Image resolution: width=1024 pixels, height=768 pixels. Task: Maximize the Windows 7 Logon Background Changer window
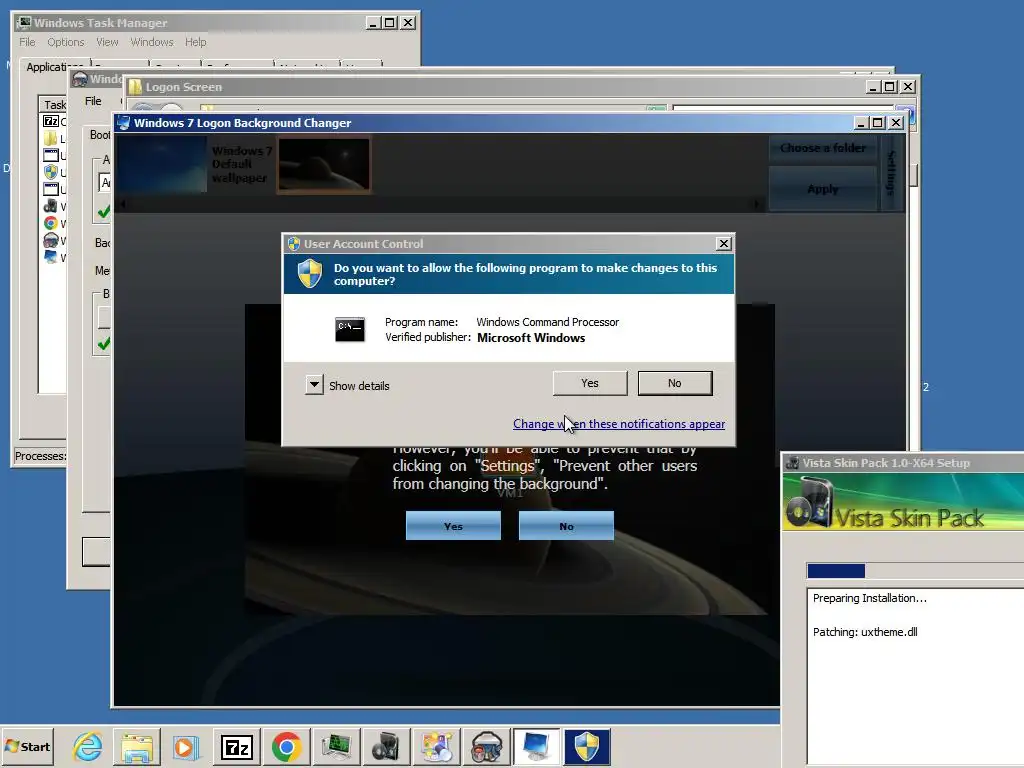tap(878, 123)
